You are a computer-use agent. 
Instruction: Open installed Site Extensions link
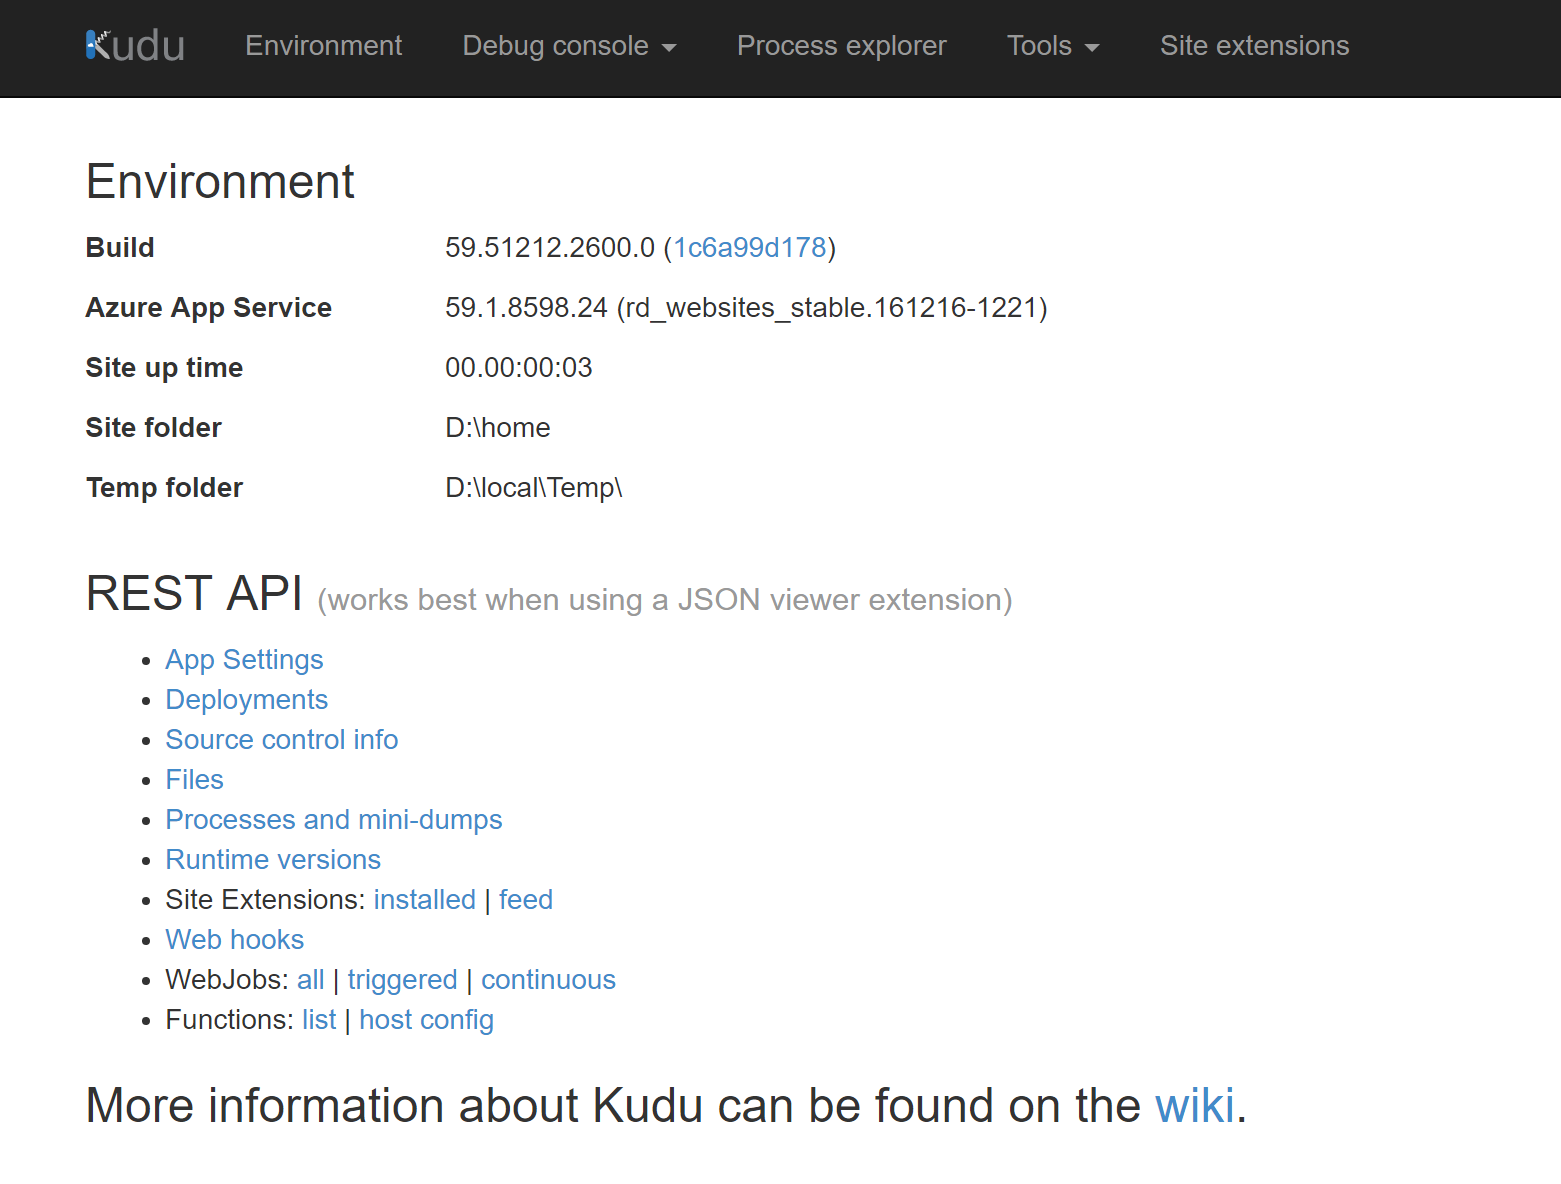[x=424, y=900]
